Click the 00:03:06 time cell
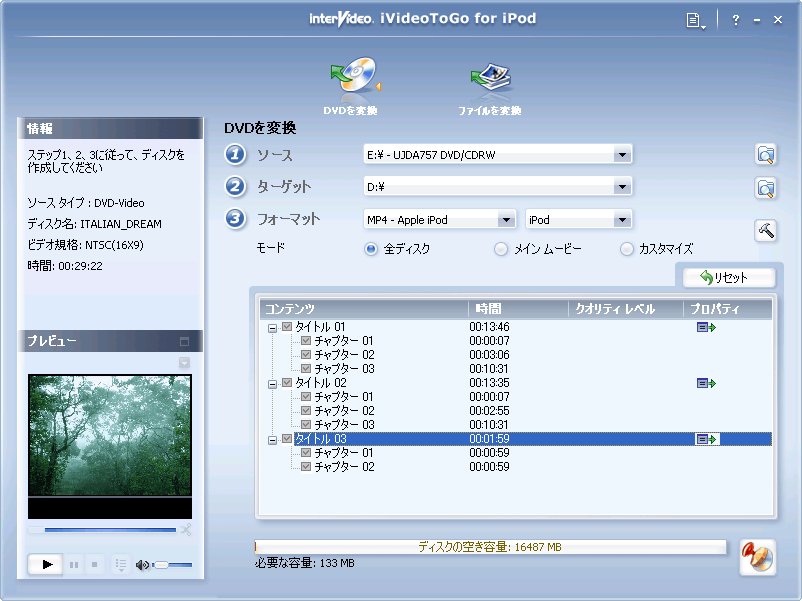802x601 pixels. point(489,355)
